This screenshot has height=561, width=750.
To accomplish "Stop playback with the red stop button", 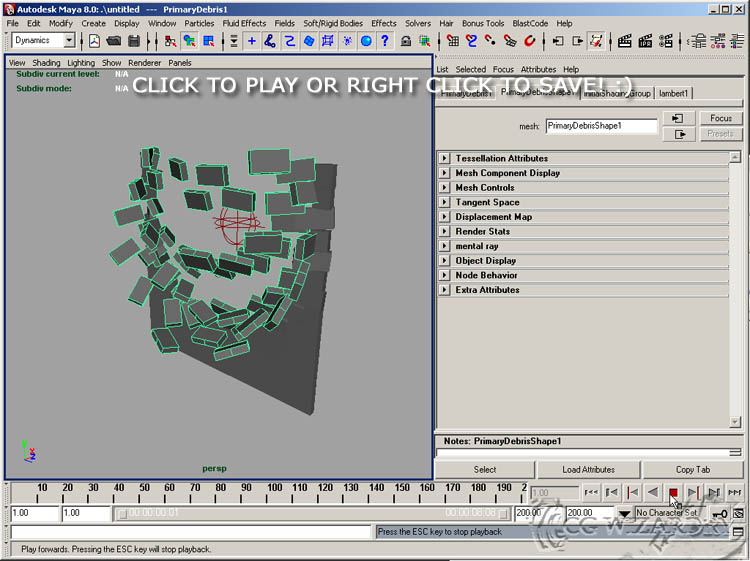I will 674,492.
